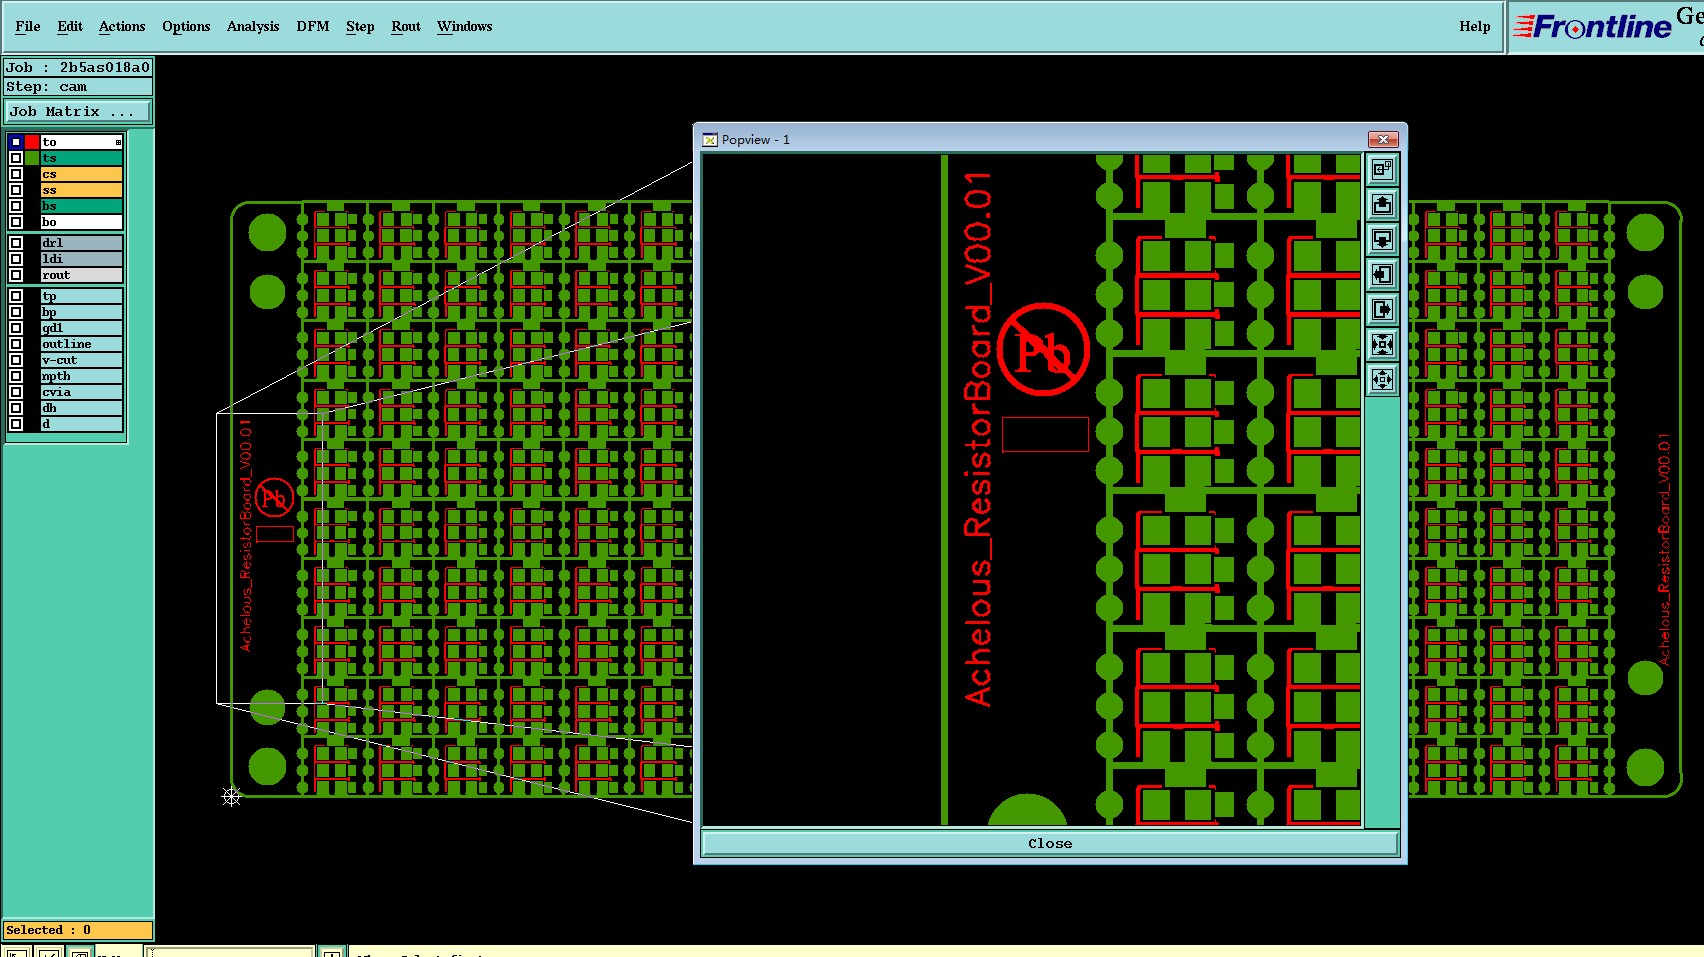The image size is (1704, 957).
Task: Click the red color swatch of 'to' layer
Action: (x=32, y=142)
